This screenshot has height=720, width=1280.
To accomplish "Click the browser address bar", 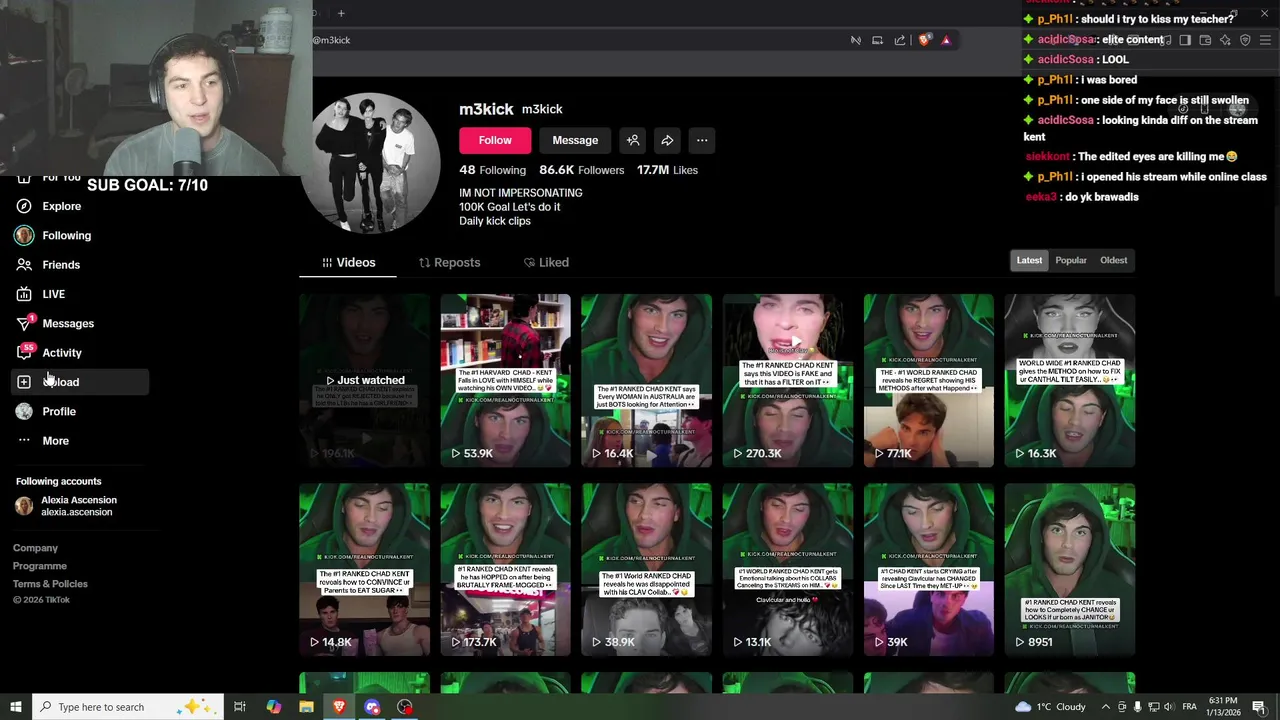I will 580,40.
